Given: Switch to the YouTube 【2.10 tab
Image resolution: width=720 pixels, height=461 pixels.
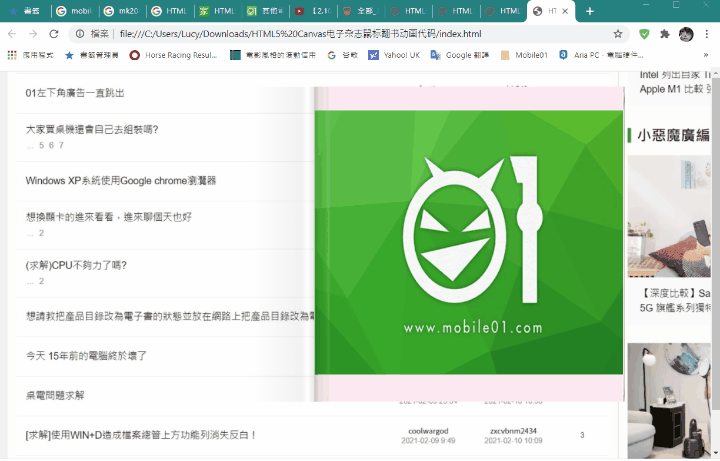Looking at the screenshot, I should (x=313, y=11).
